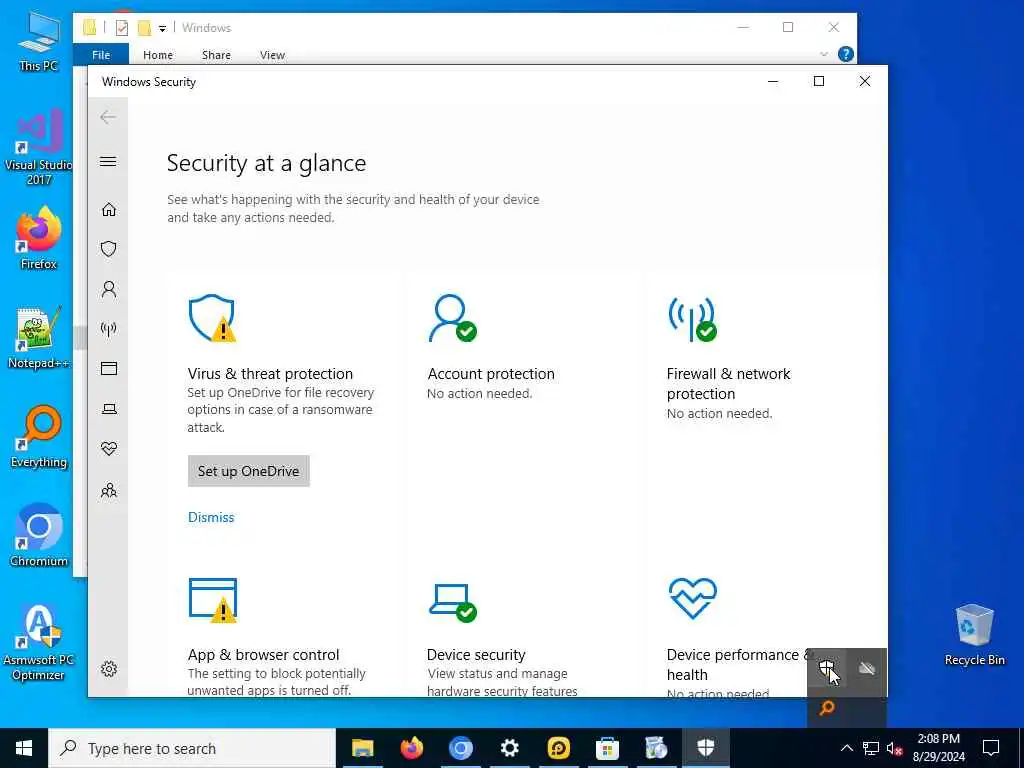
Task: Click Properties checkmark icon in Explorer title bar
Action: [121, 27]
